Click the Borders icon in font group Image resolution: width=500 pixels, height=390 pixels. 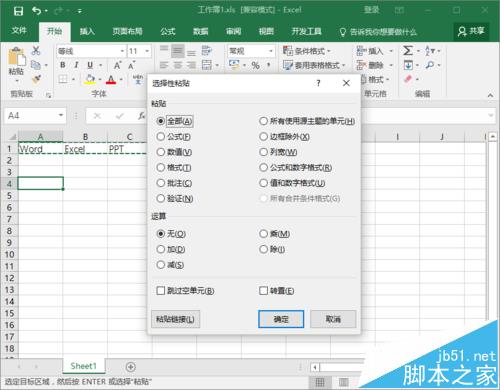point(63,79)
